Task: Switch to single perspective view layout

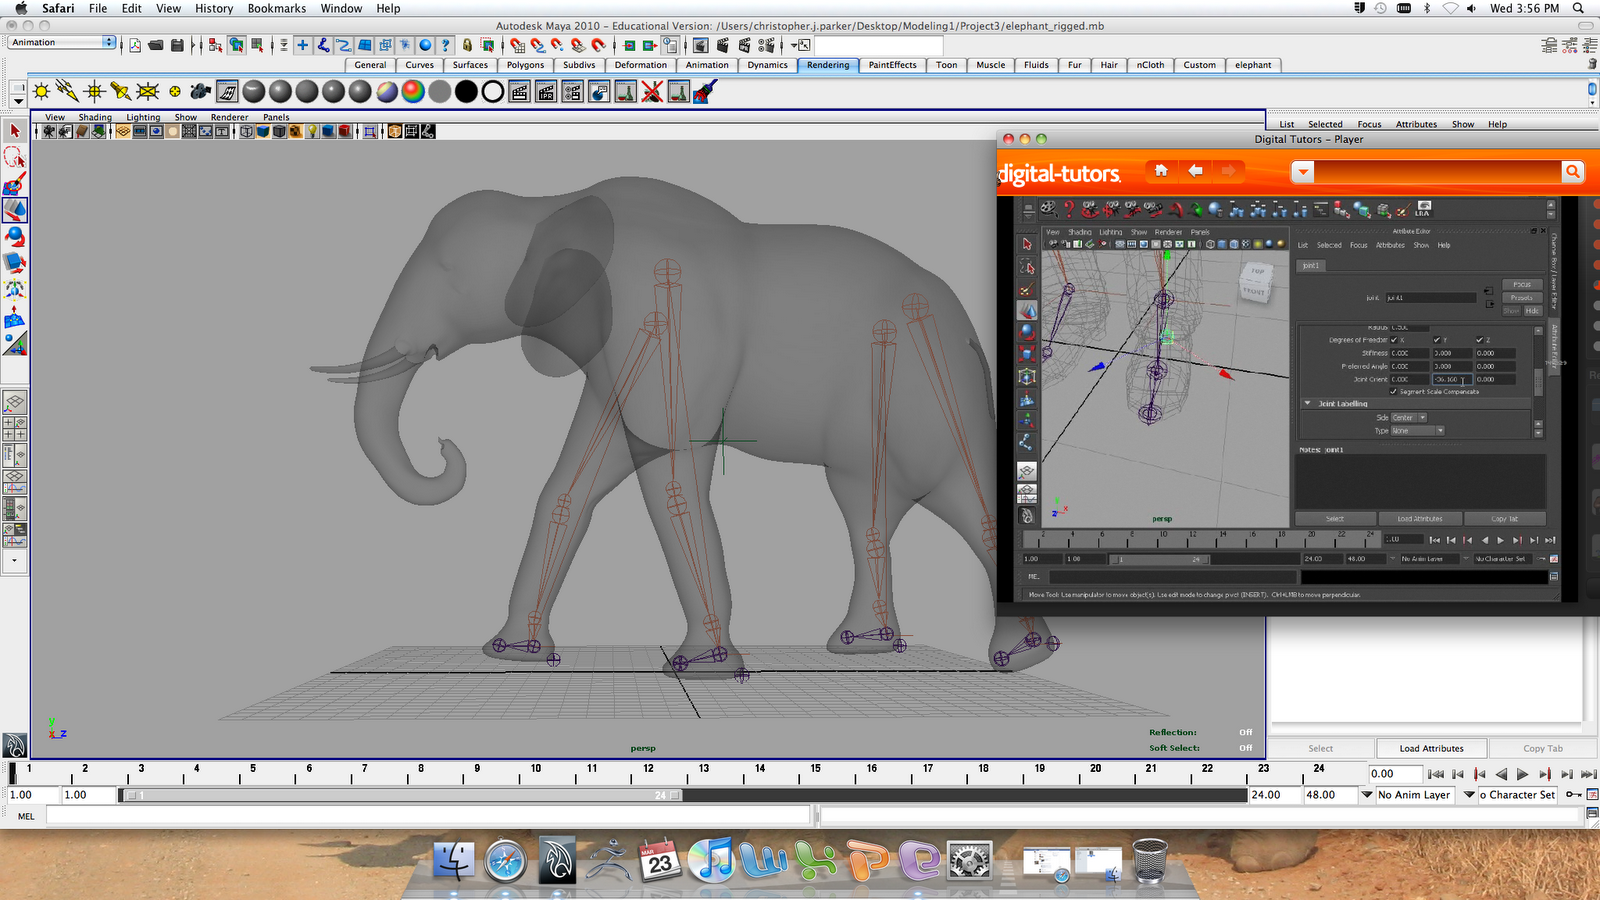Action: coord(15,403)
